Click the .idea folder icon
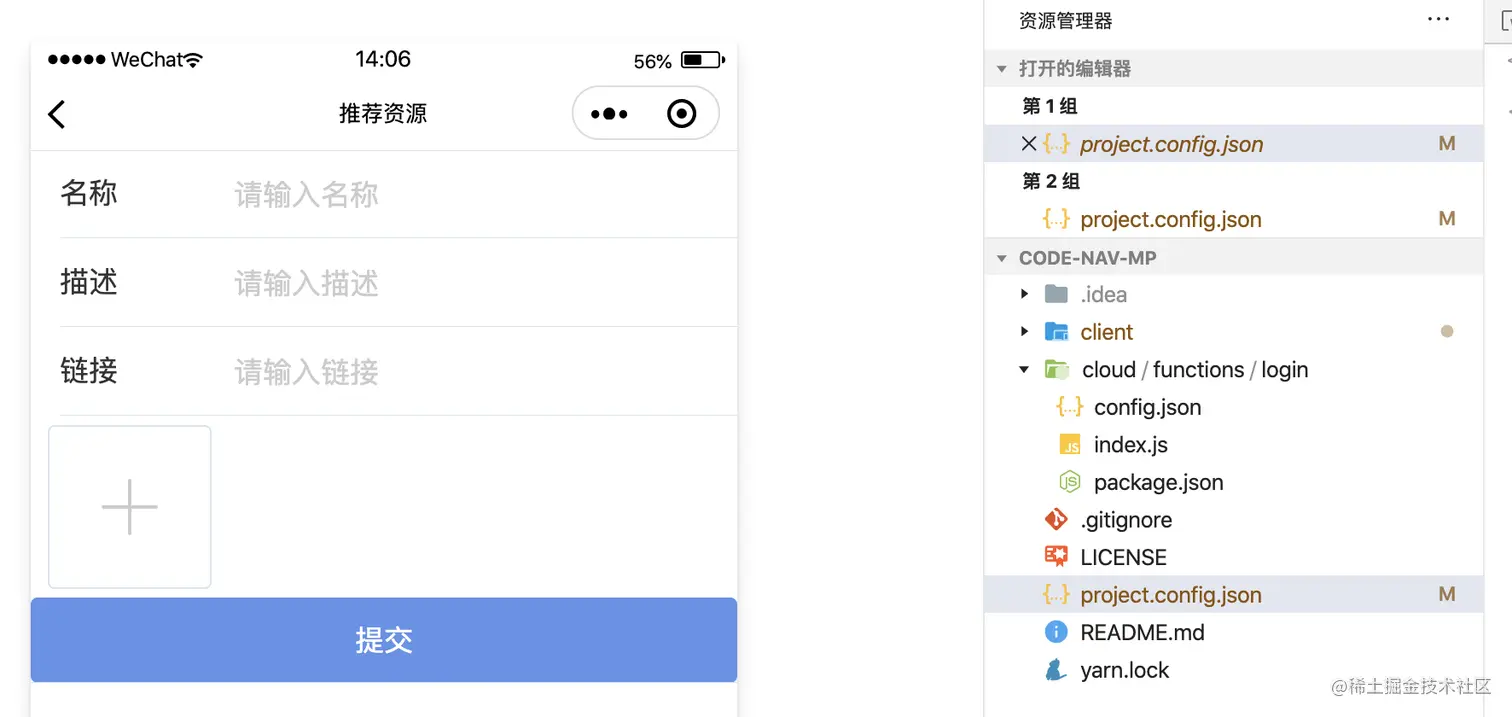This screenshot has height=717, width=1512. tap(1056, 294)
